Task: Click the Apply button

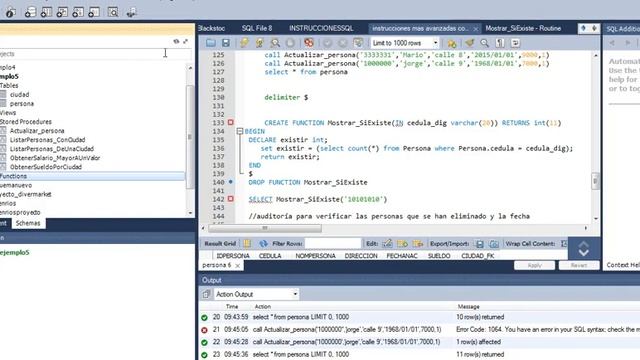Action: (x=534, y=265)
